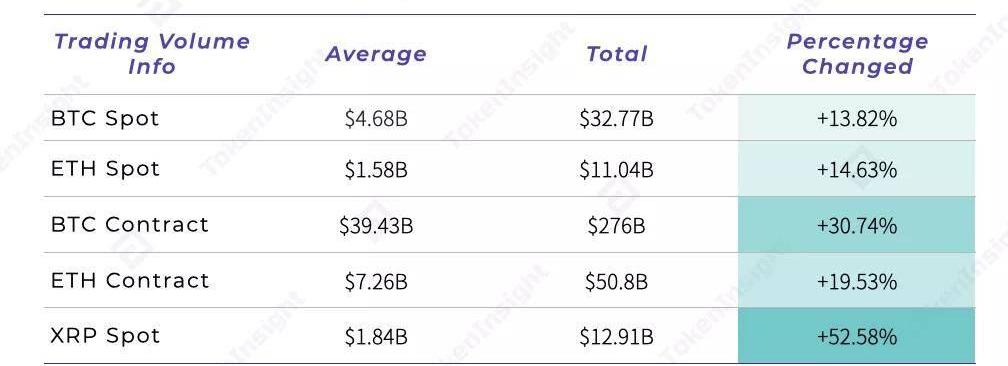1008x366 pixels.
Task: Click the +13.82% percentage cell
Action: [x=857, y=118]
